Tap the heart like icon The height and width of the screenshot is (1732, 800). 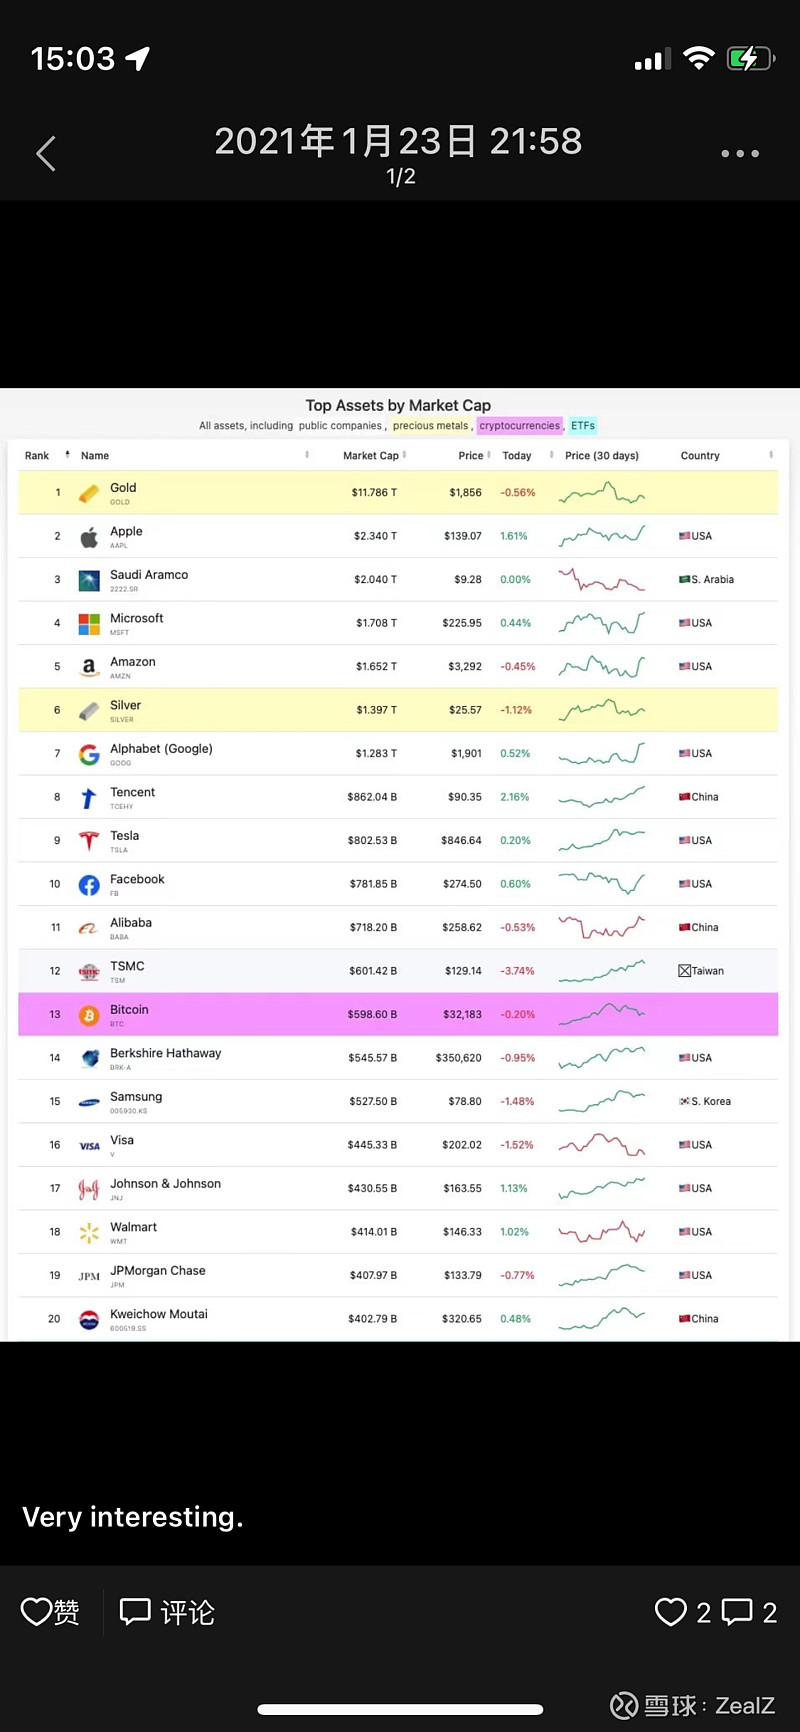pos(37,1611)
